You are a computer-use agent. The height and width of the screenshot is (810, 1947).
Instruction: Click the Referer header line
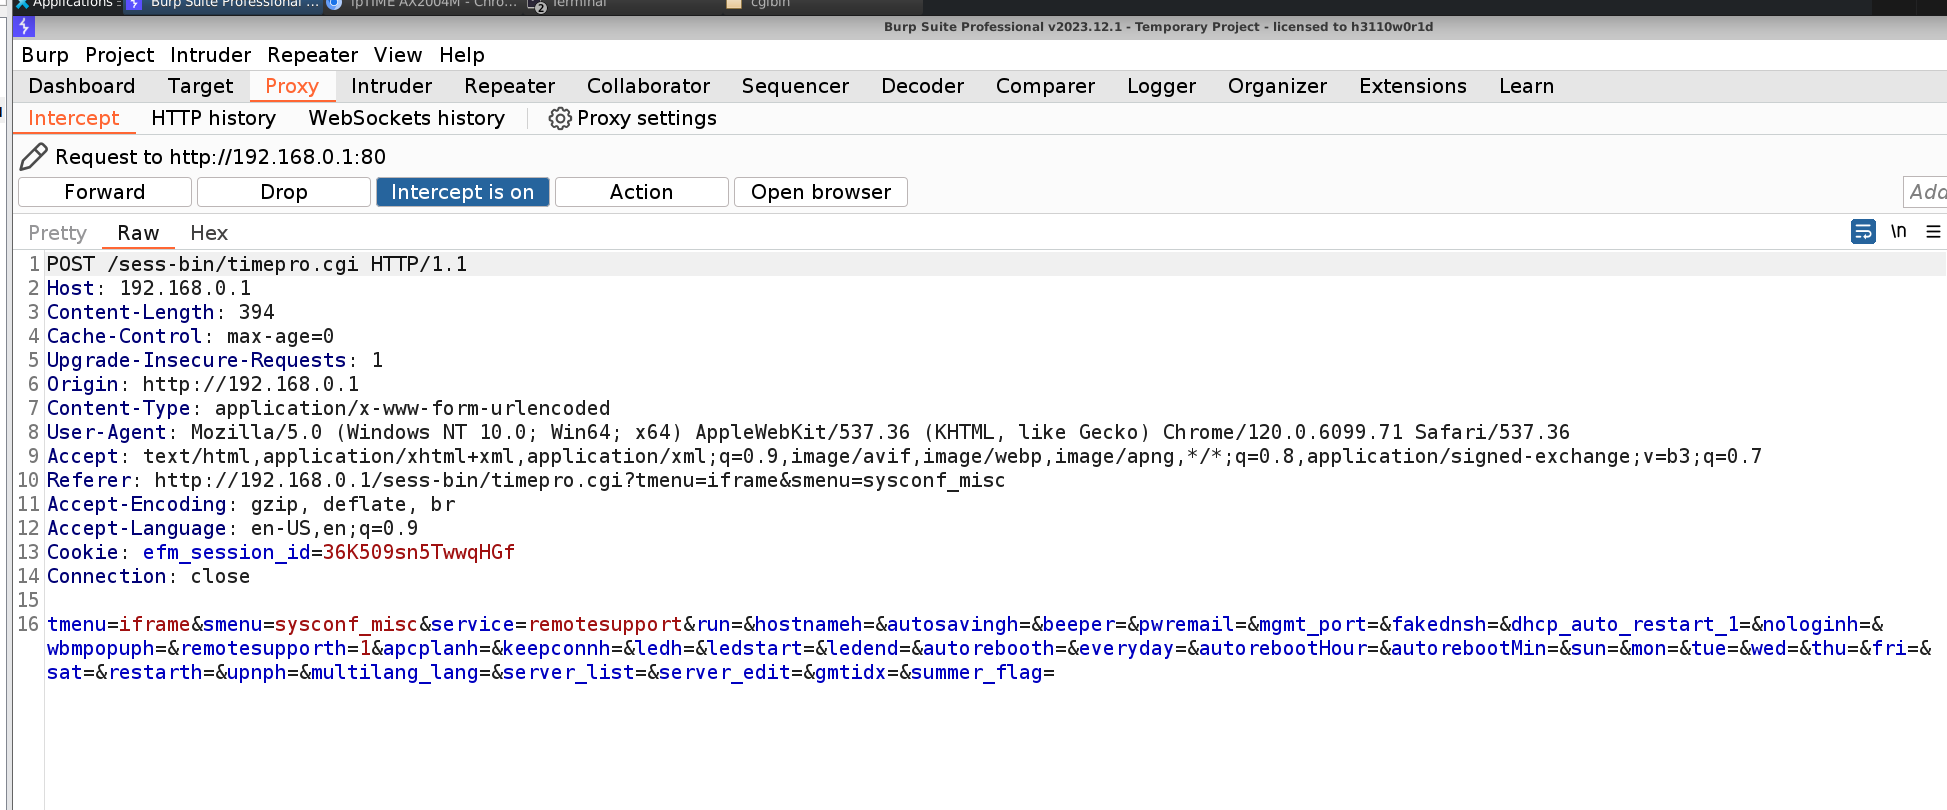click(x=526, y=480)
